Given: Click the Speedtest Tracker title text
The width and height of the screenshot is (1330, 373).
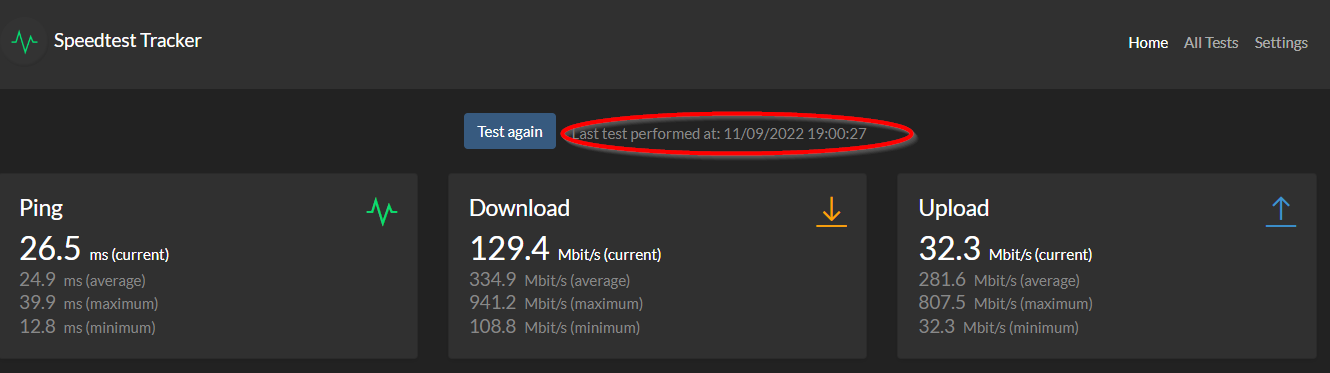Looking at the screenshot, I should click(x=128, y=41).
